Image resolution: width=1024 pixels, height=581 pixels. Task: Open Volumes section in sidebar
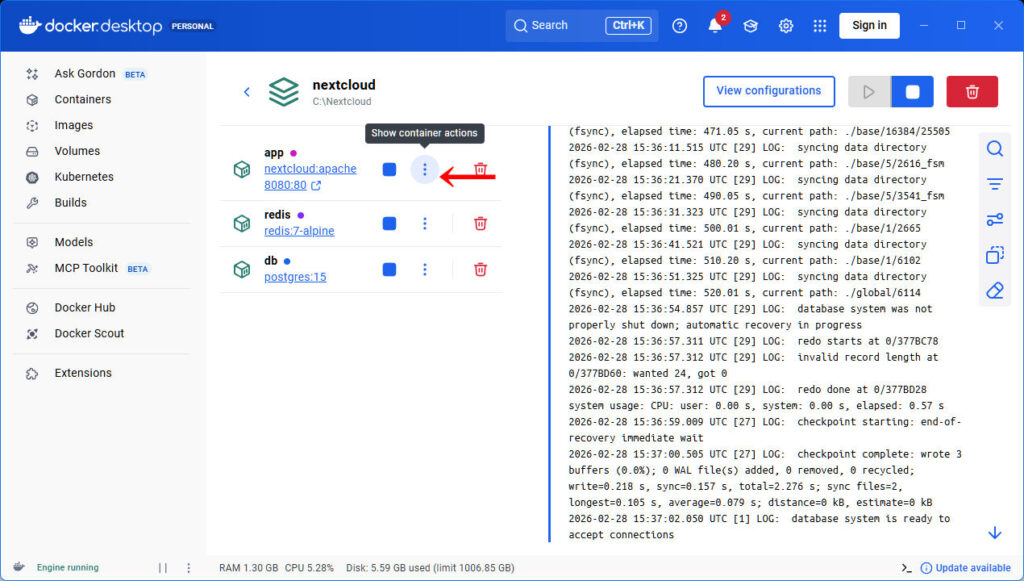(77, 151)
